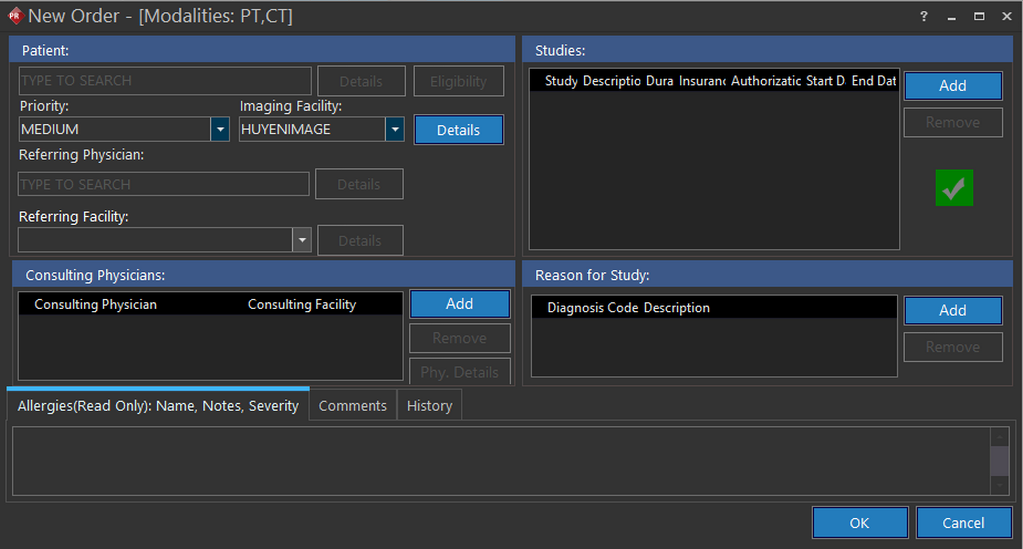The width and height of the screenshot is (1023, 549).
Task: Select the Allergies (Read Only) tab
Action: (158, 405)
